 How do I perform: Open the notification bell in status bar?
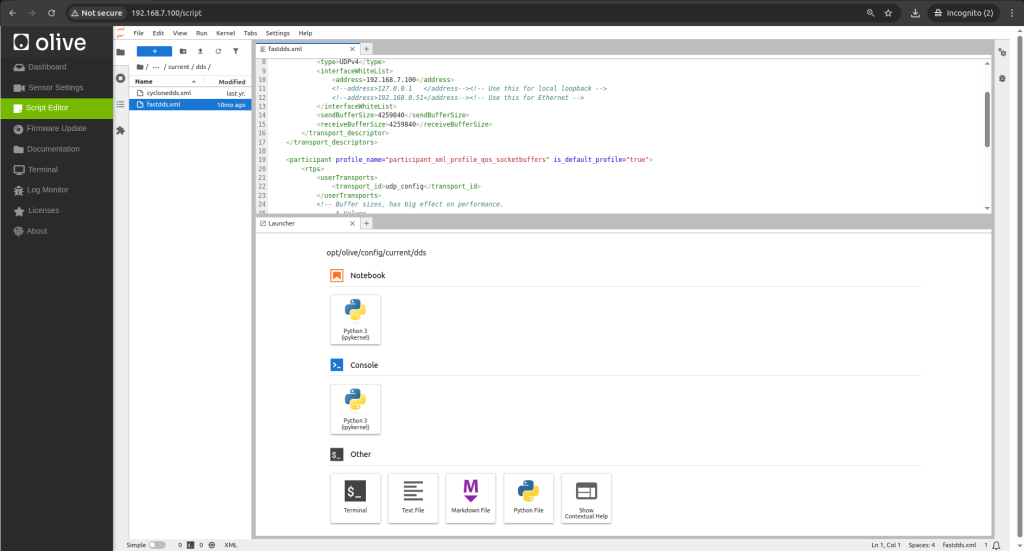tap(996, 545)
